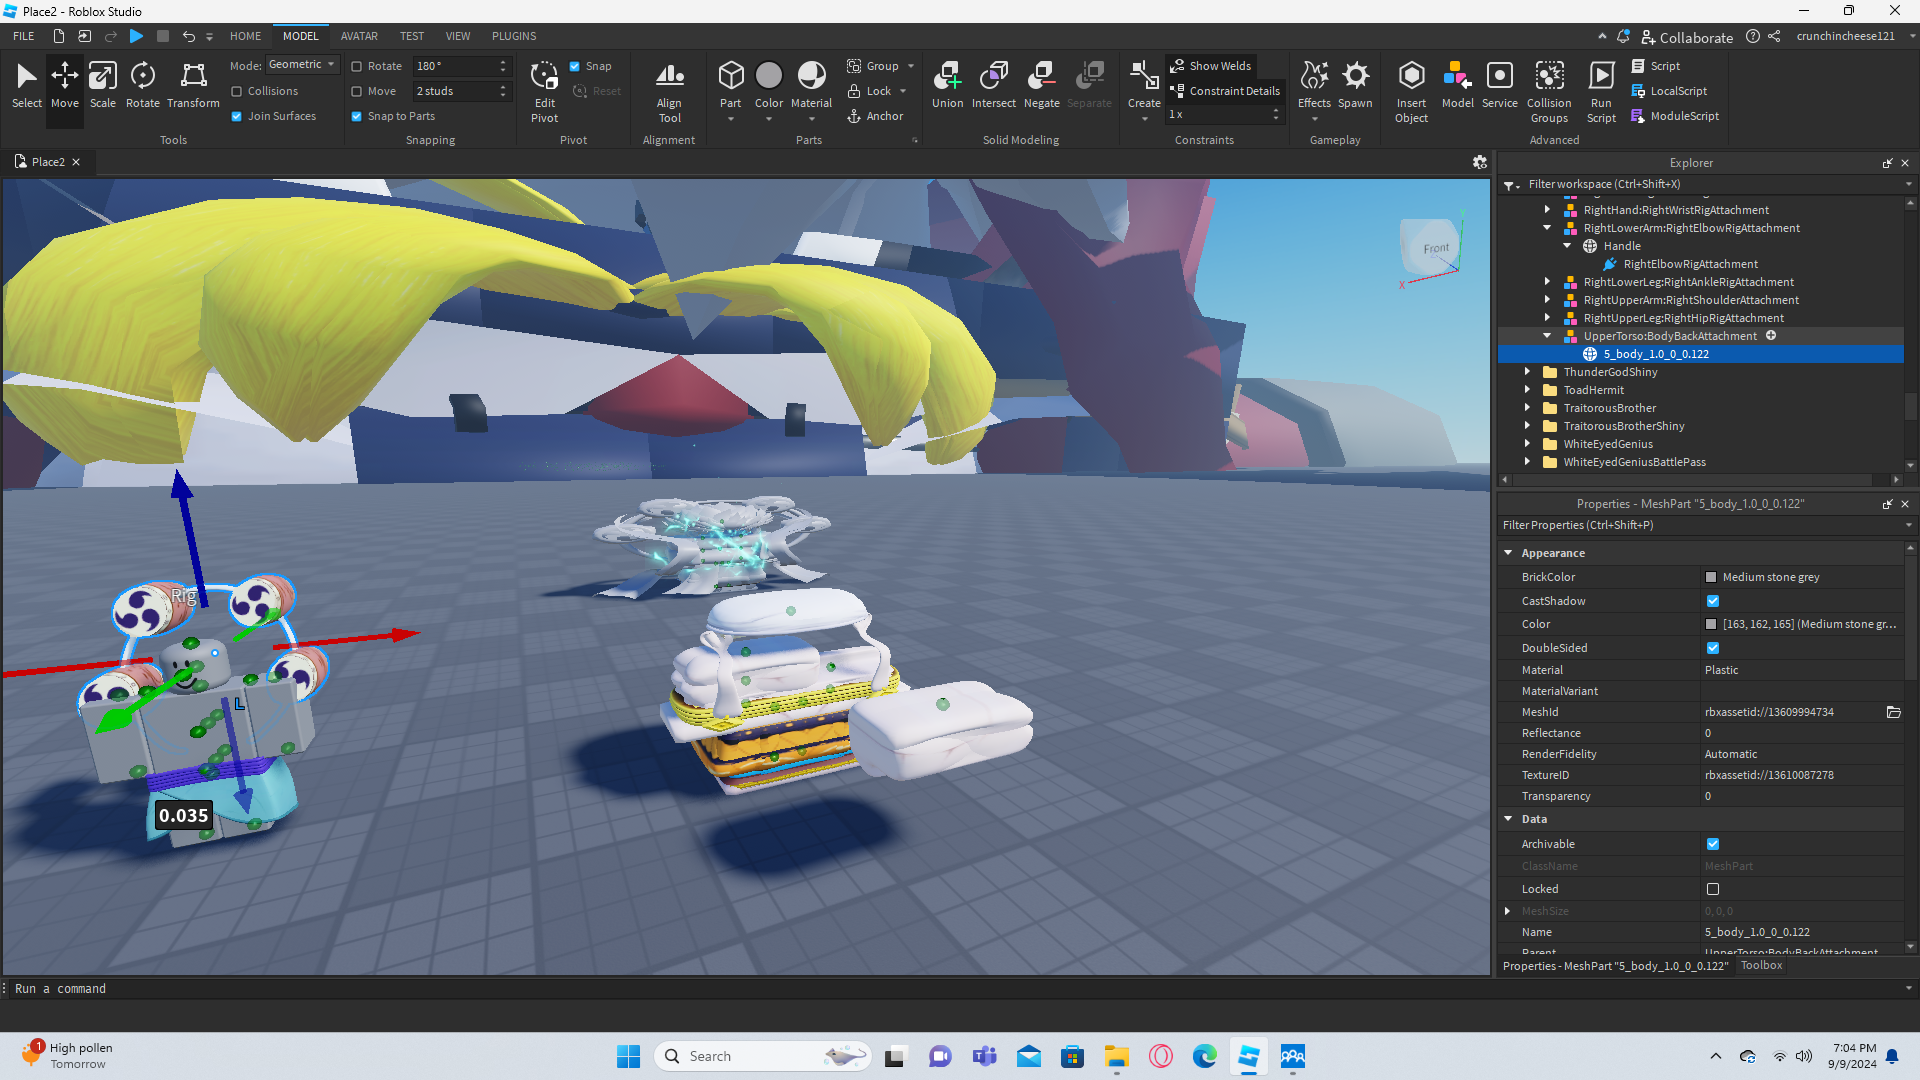Click the Union solid modeling icon

[947, 84]
